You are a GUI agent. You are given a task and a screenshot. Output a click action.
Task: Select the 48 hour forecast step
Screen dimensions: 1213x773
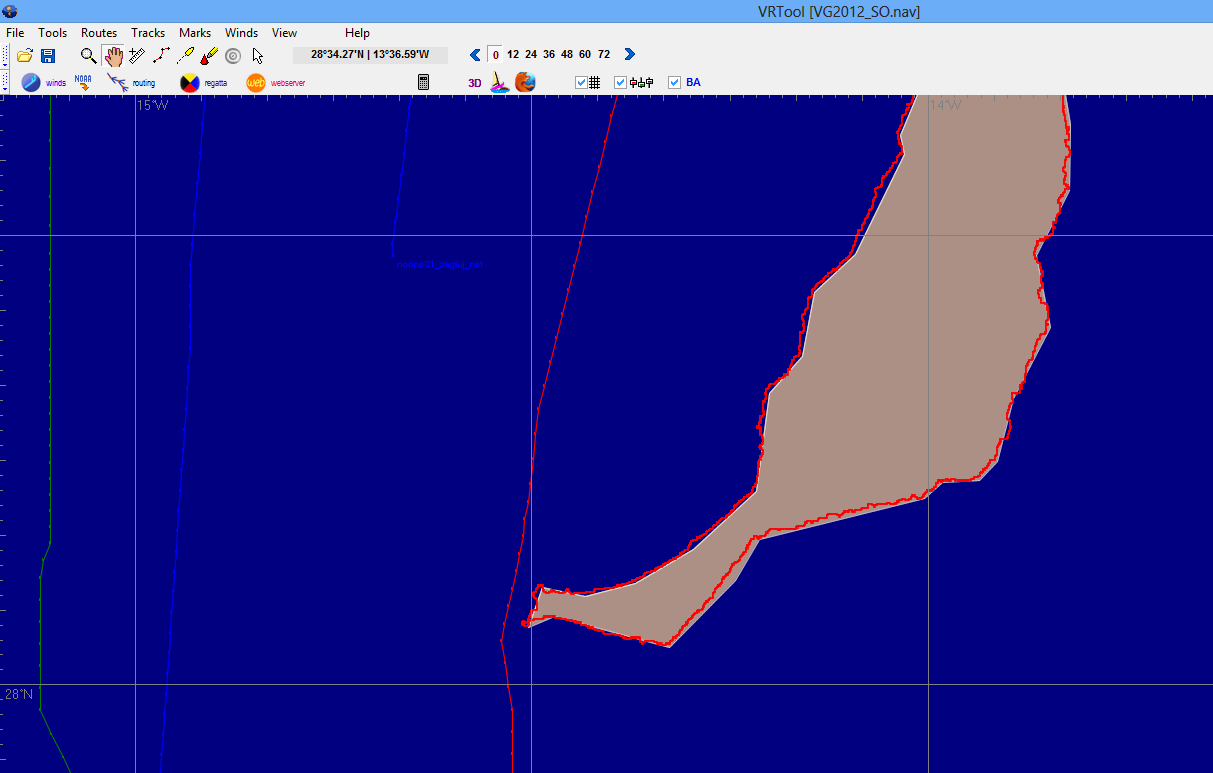click(567, 55)
